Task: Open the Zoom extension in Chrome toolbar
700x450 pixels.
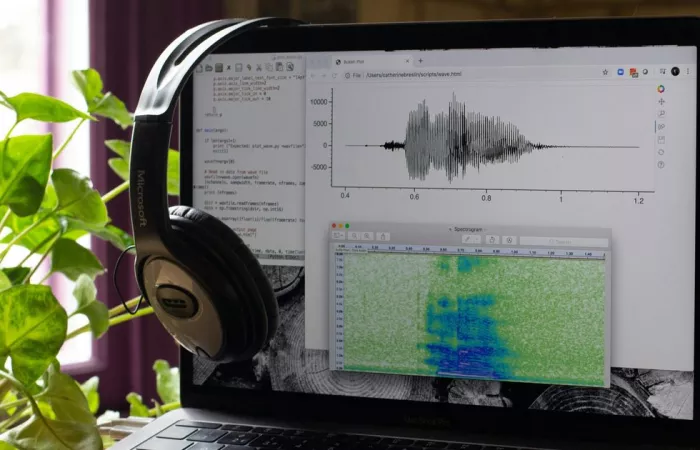Action: point(621,72)
